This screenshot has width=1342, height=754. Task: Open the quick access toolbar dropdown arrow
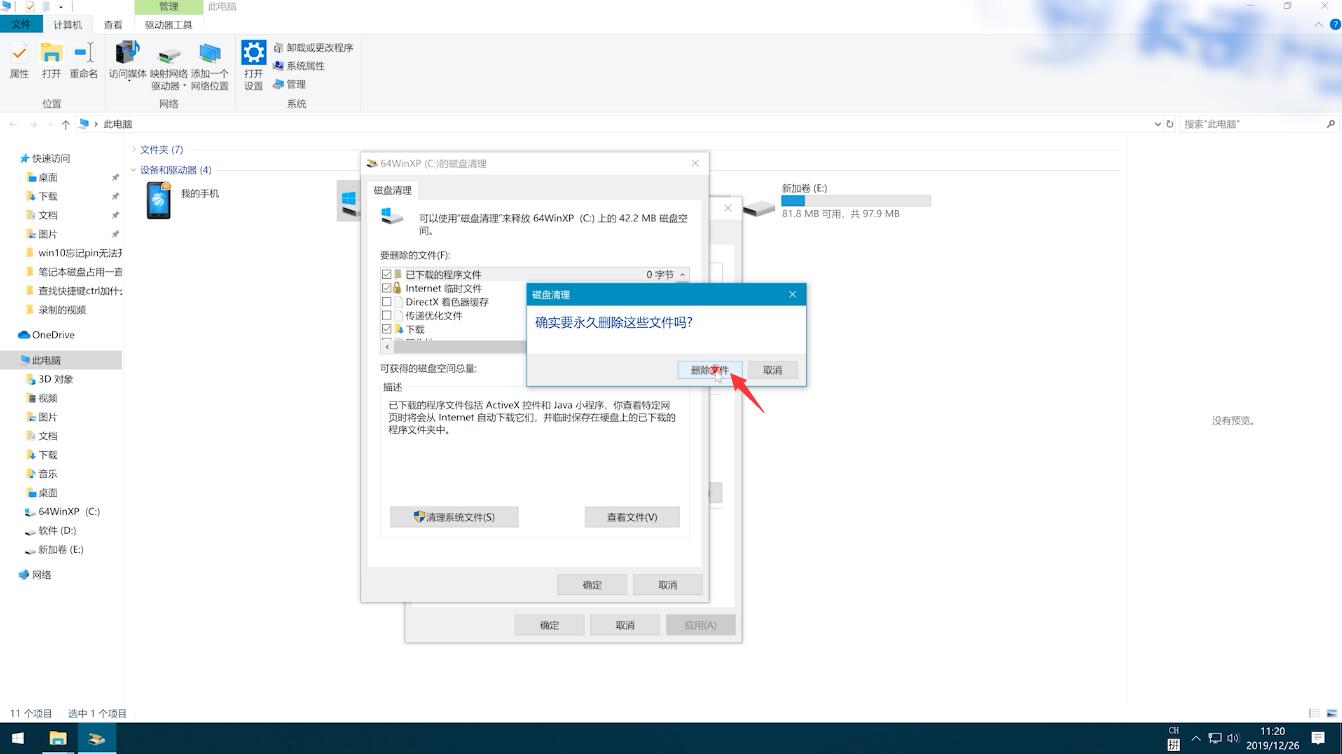[x=61, y=7]
